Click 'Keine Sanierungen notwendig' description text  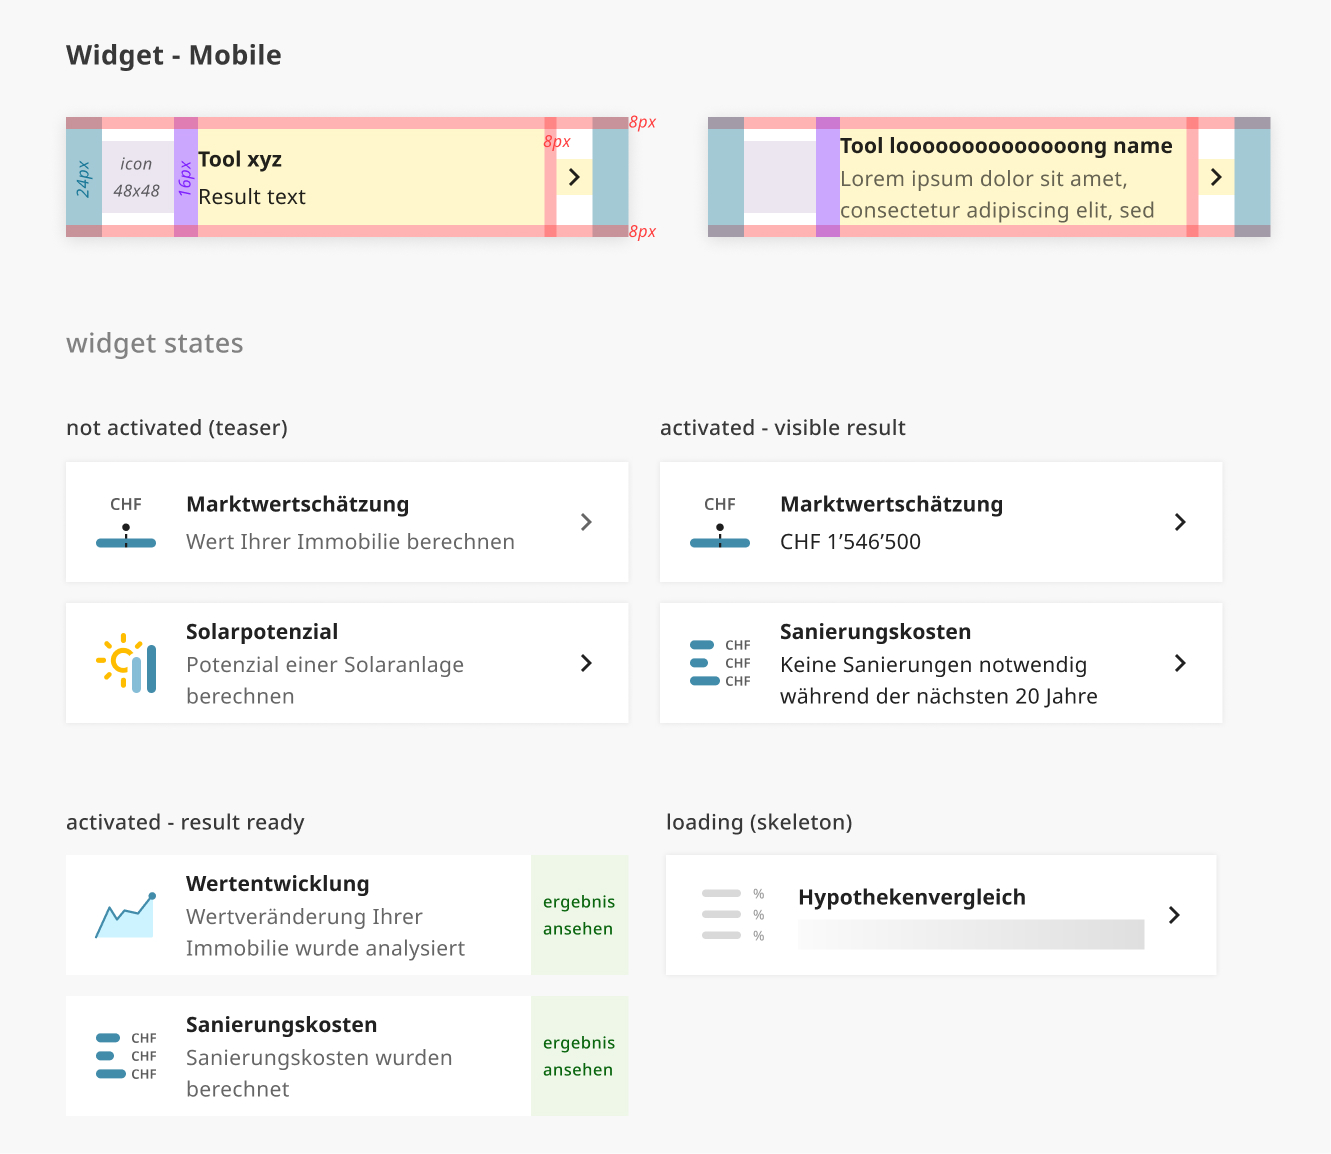click(938, 680)
